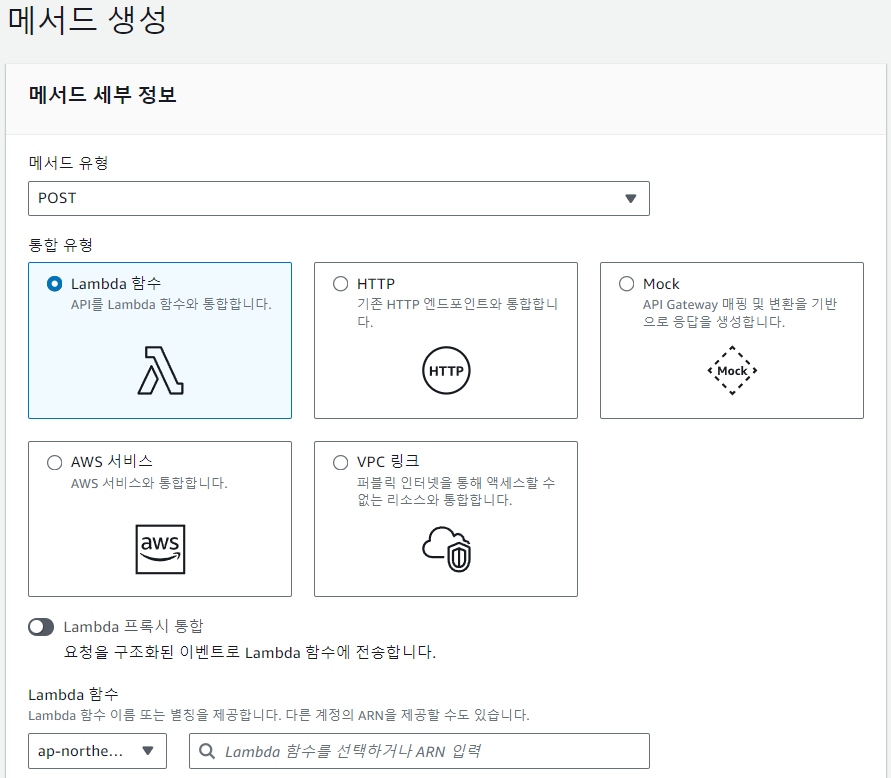The image size is (891, 778).
Task: Click the Lambda ARN help text
Action: coord(278,715)
